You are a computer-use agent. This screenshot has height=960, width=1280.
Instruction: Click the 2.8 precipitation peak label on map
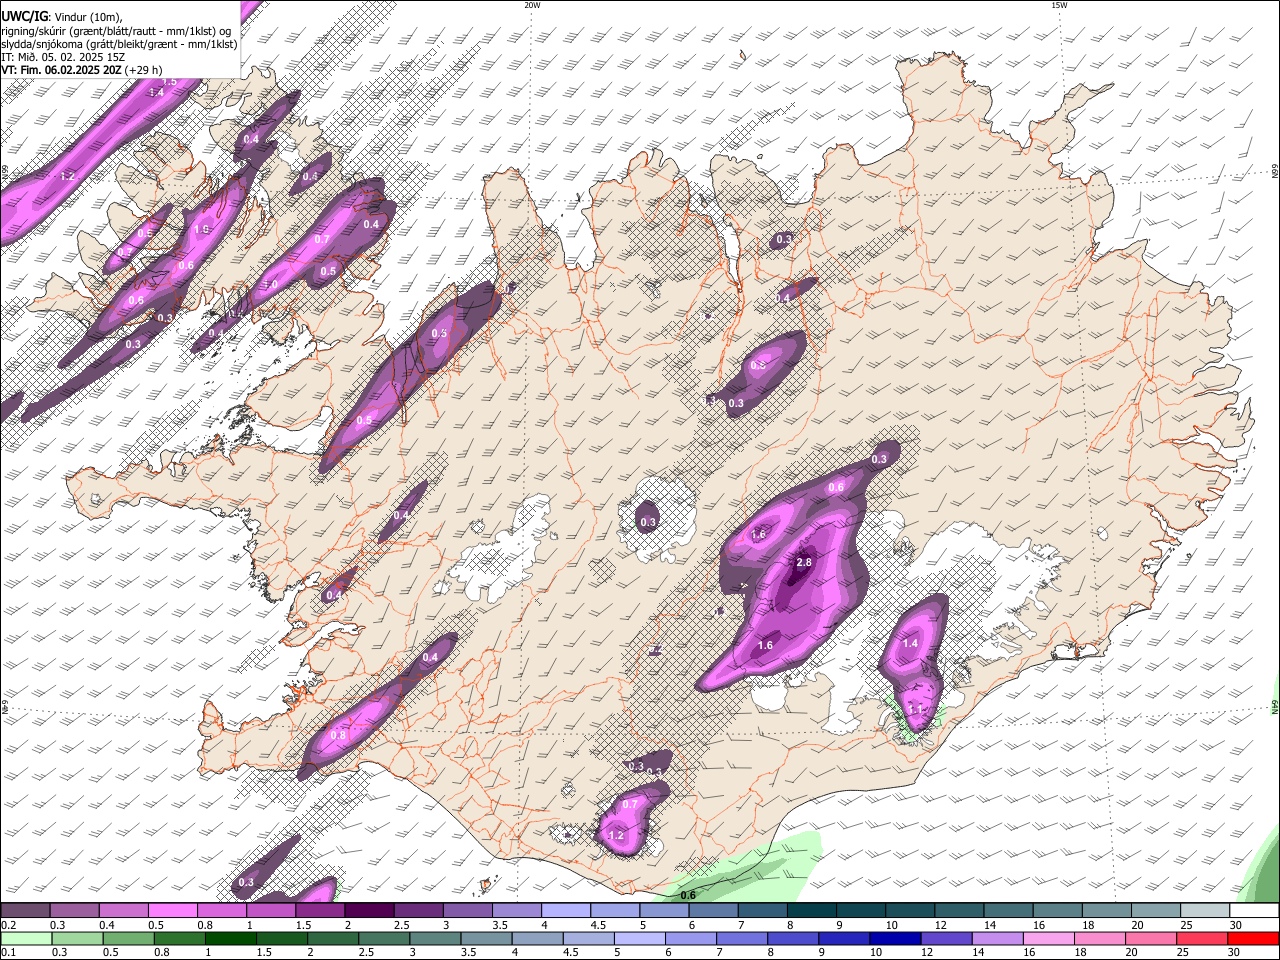click(x=804, y=563)
